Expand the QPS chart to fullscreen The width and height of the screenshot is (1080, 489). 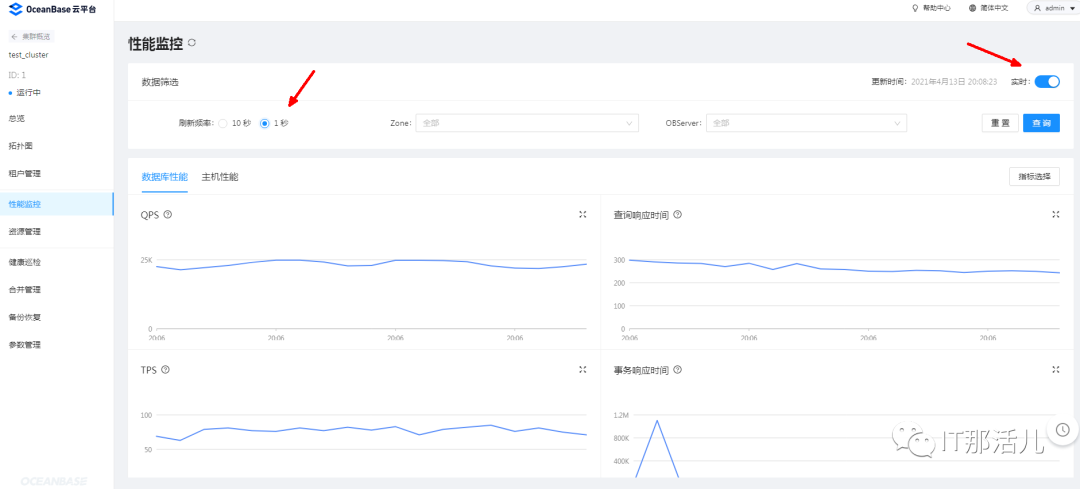pyautogui.click(x=582, y=214)
